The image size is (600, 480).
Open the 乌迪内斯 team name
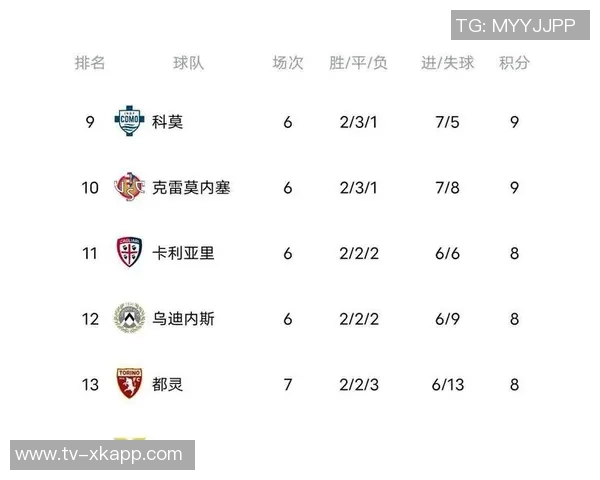tap(183, 320)
